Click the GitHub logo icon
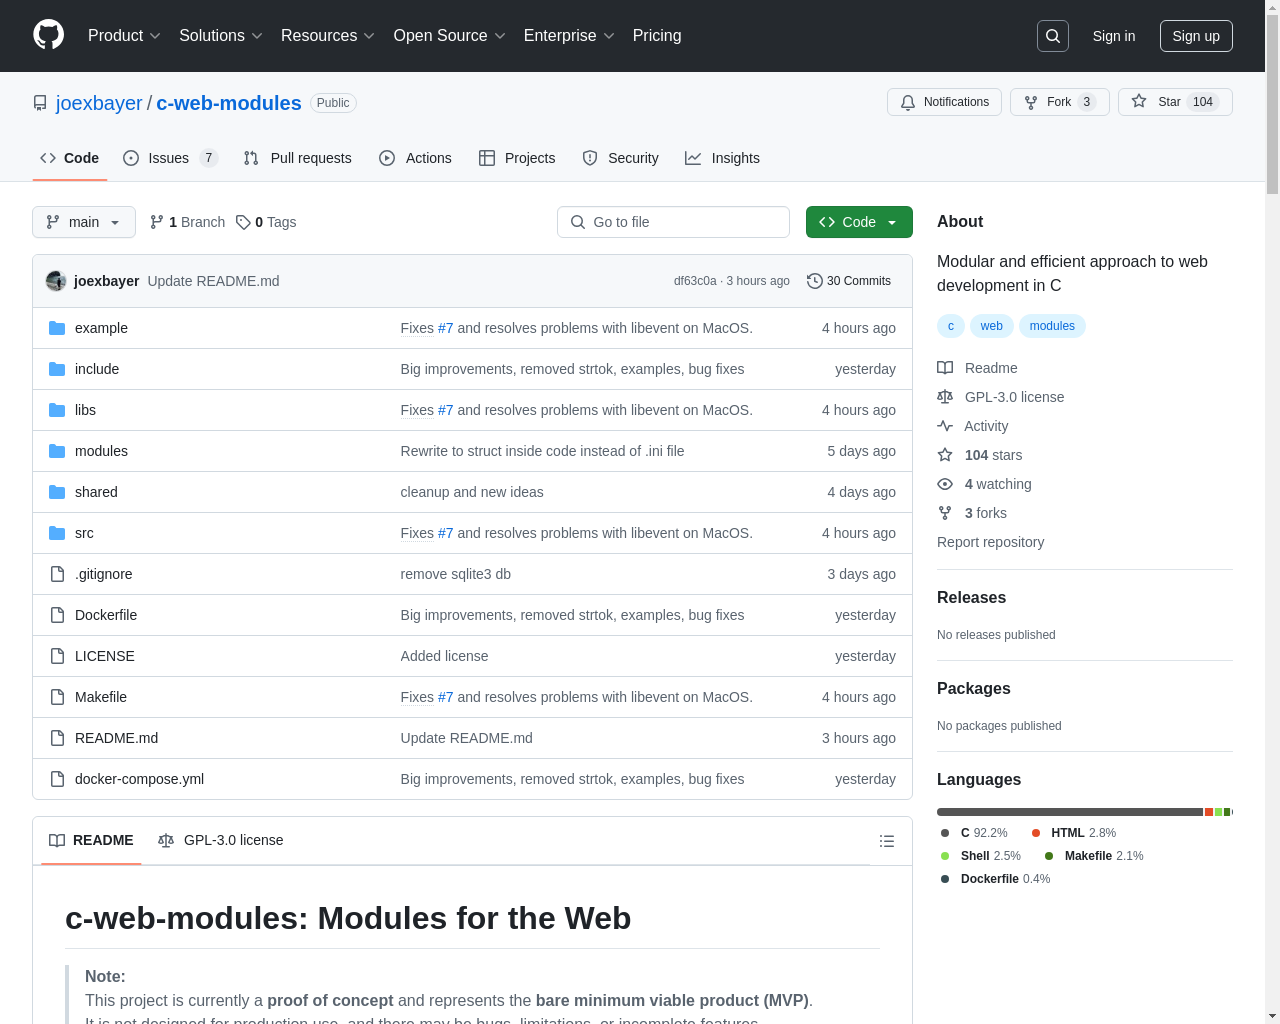Image resolution: width=1280 pixels, height=1024 pixels. tap(49, 35)
